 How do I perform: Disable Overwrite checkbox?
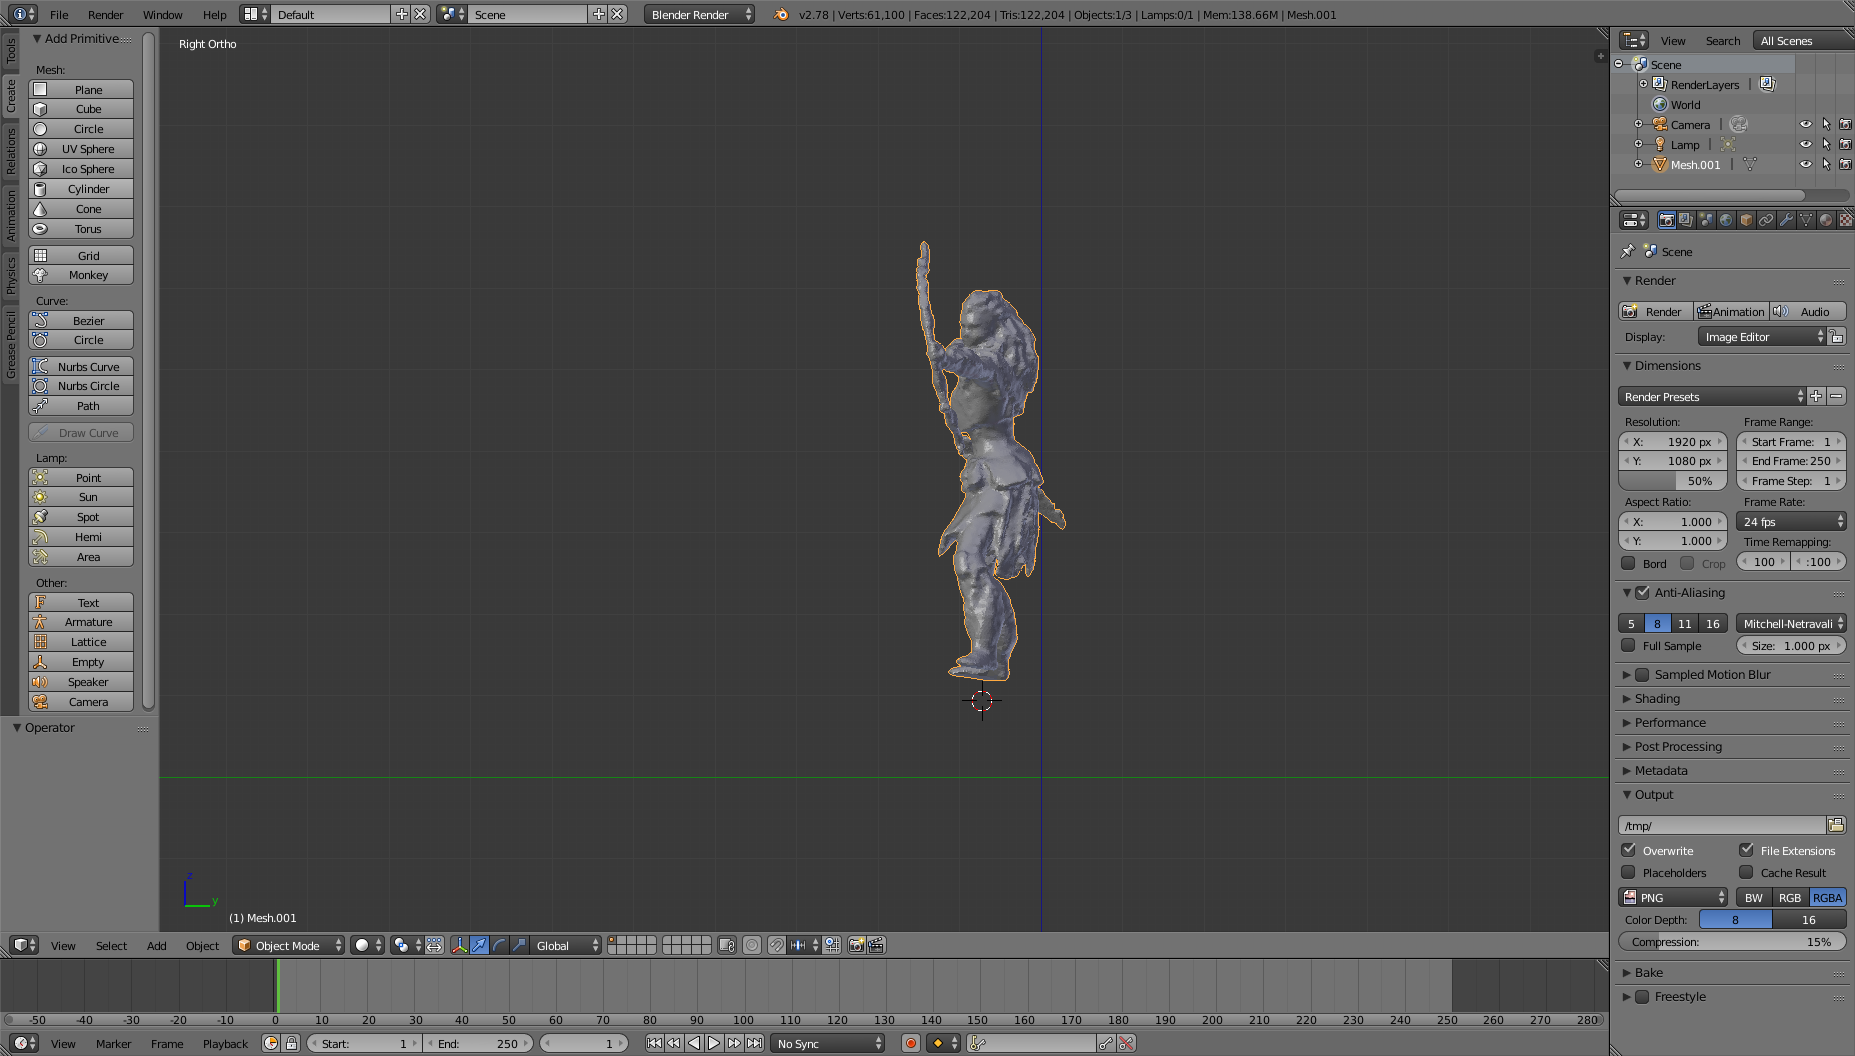coord(1628,850)
